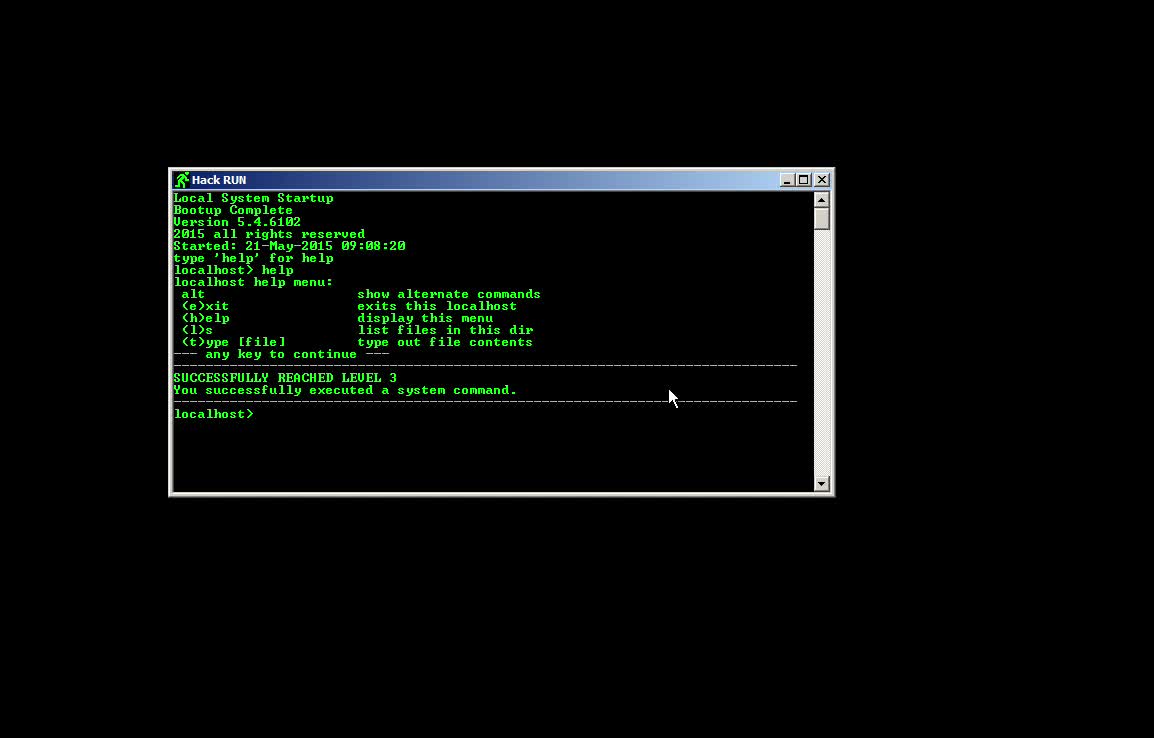Click the bottom localhost> command prompt
1154x738 pixels.
pos(214,414)
